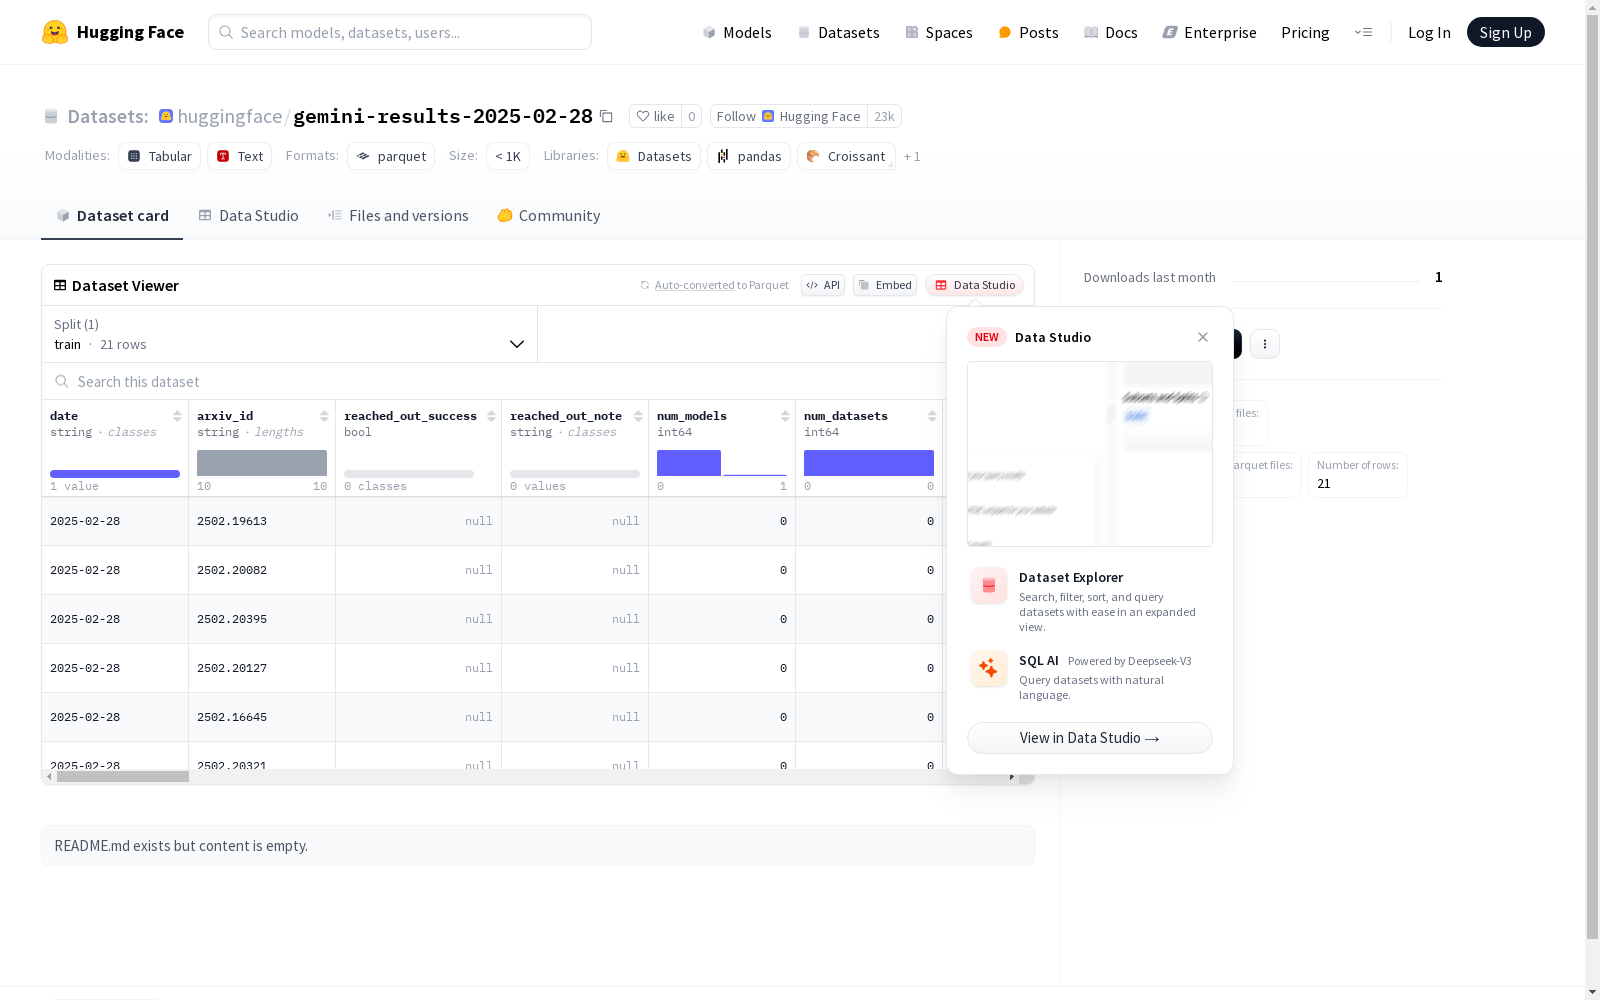The width and height of the screenshot is (1600, 1000).
Task: Click the Tabular modality tag
Action: (x=160, y=156)
